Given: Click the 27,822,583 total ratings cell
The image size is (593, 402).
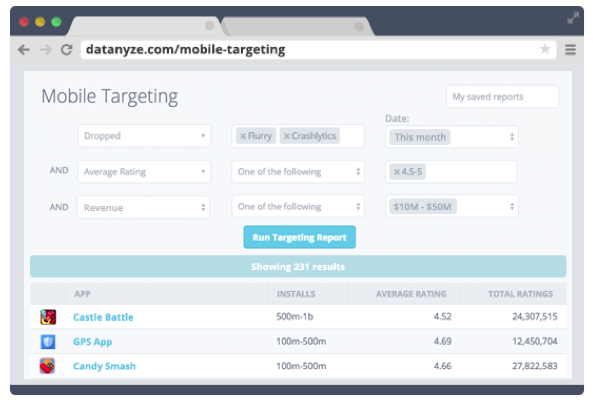Looking at the screenshot, I should [535, 366].
